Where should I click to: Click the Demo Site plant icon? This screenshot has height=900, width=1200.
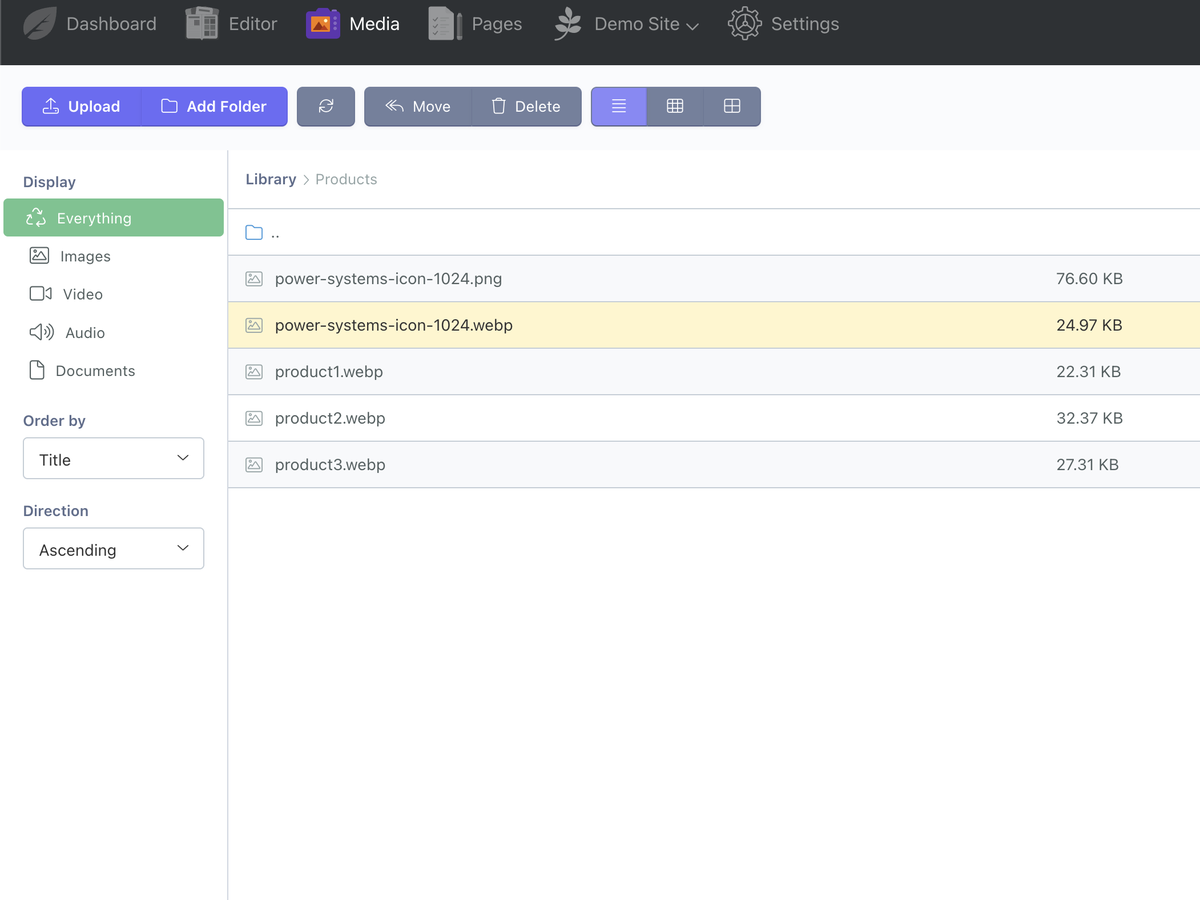point(568,24)
